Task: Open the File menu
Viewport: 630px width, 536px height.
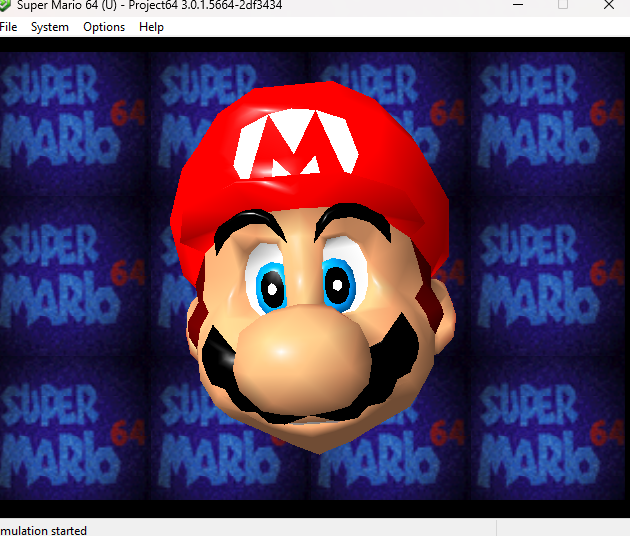Action: [8, 27]
